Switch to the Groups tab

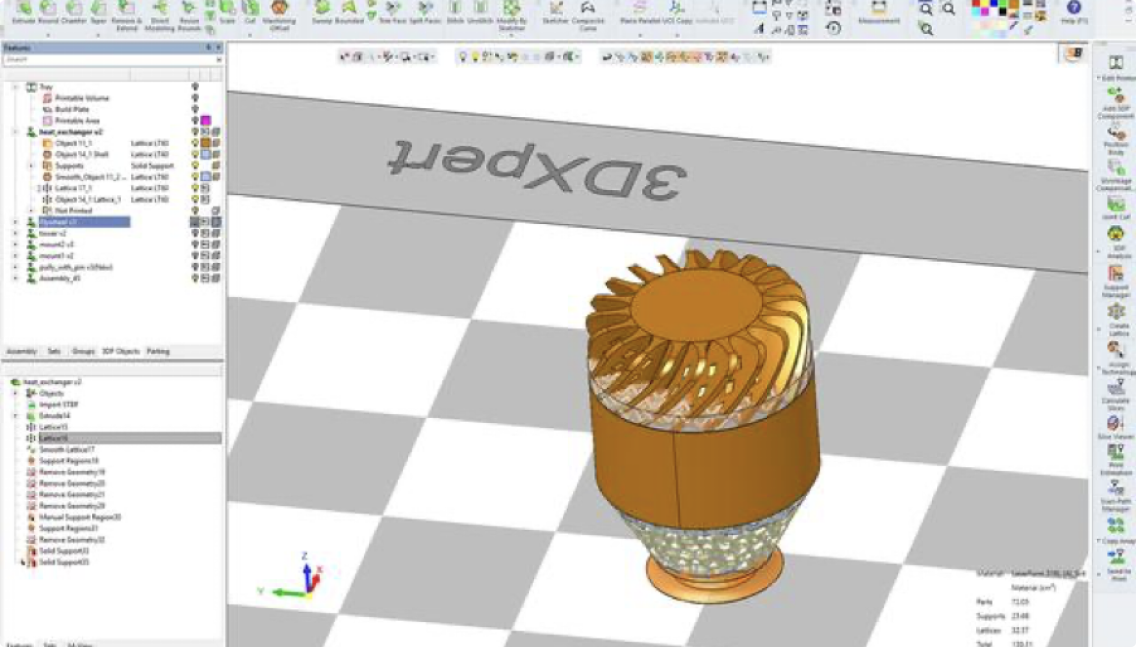tap(83, 351)
